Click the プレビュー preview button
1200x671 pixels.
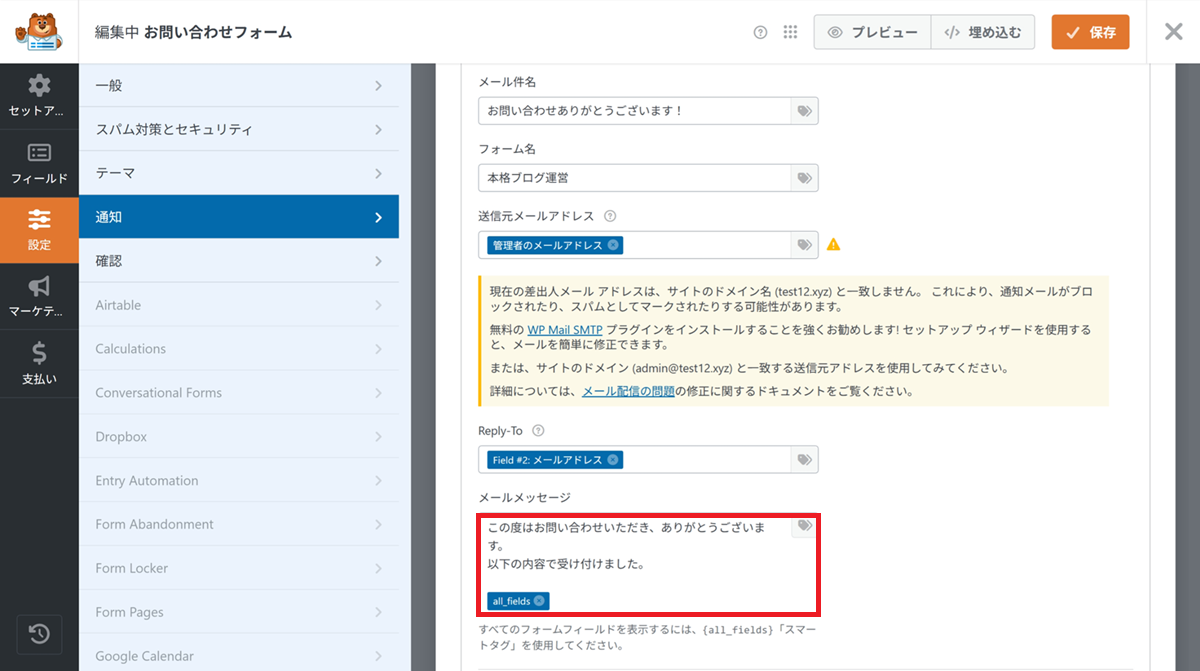point(872,32)
